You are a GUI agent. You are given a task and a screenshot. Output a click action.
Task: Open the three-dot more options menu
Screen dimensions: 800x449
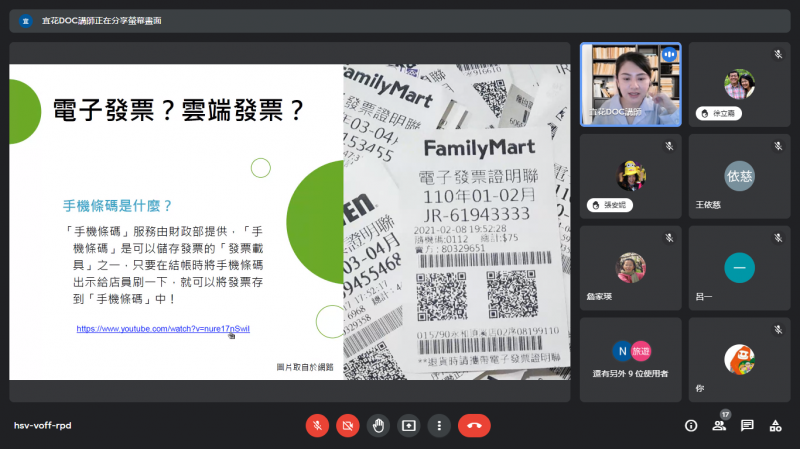[x=439, y=426]
